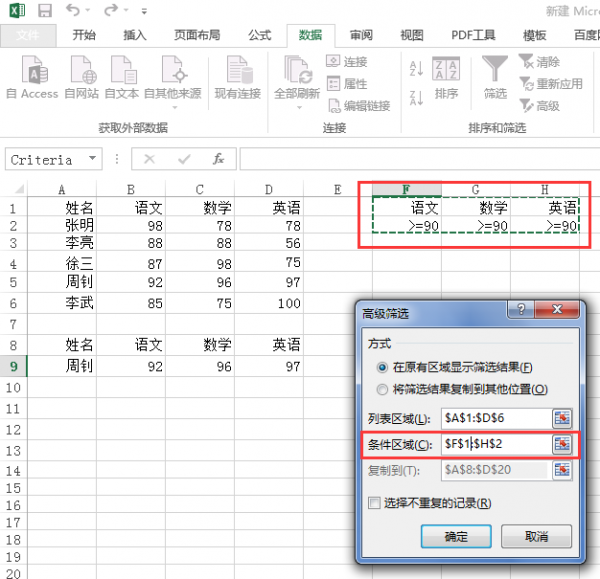The height and width of the screenshot is (579, 600).
Task: Switch to the 视图 tab
Action: [x=412, y=35]
